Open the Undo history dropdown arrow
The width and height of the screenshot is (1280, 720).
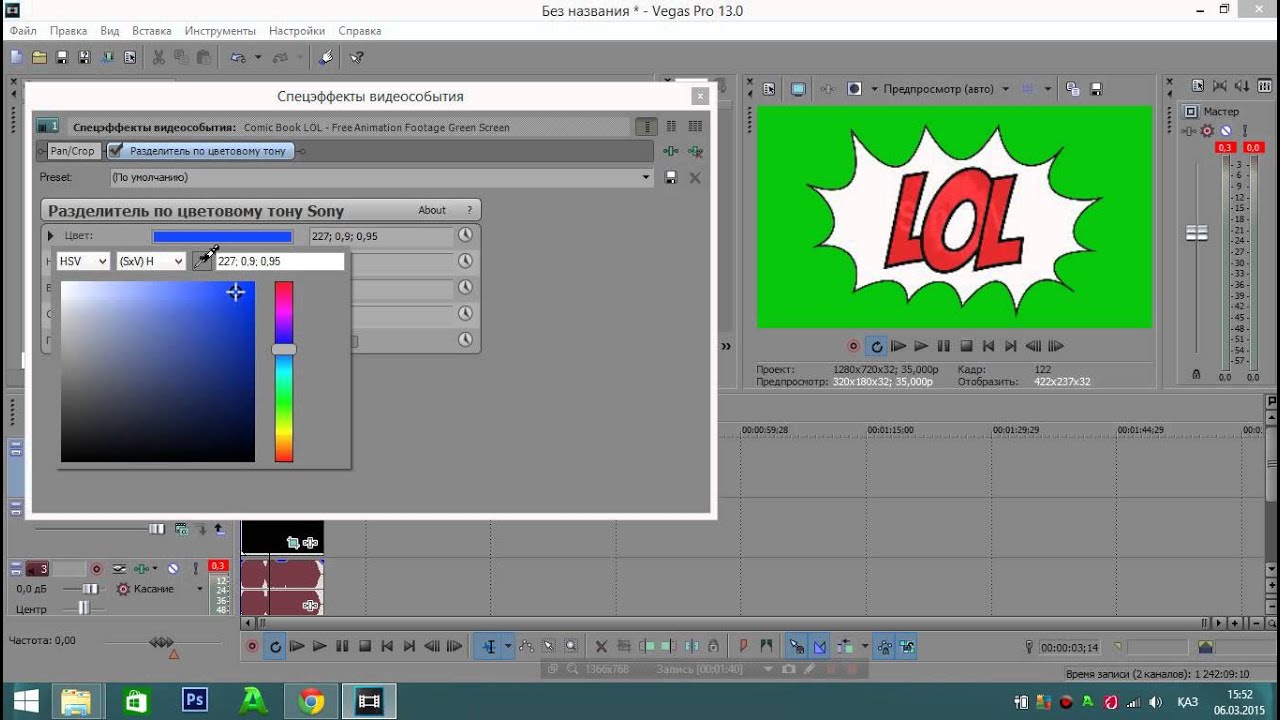click(258, 58)
